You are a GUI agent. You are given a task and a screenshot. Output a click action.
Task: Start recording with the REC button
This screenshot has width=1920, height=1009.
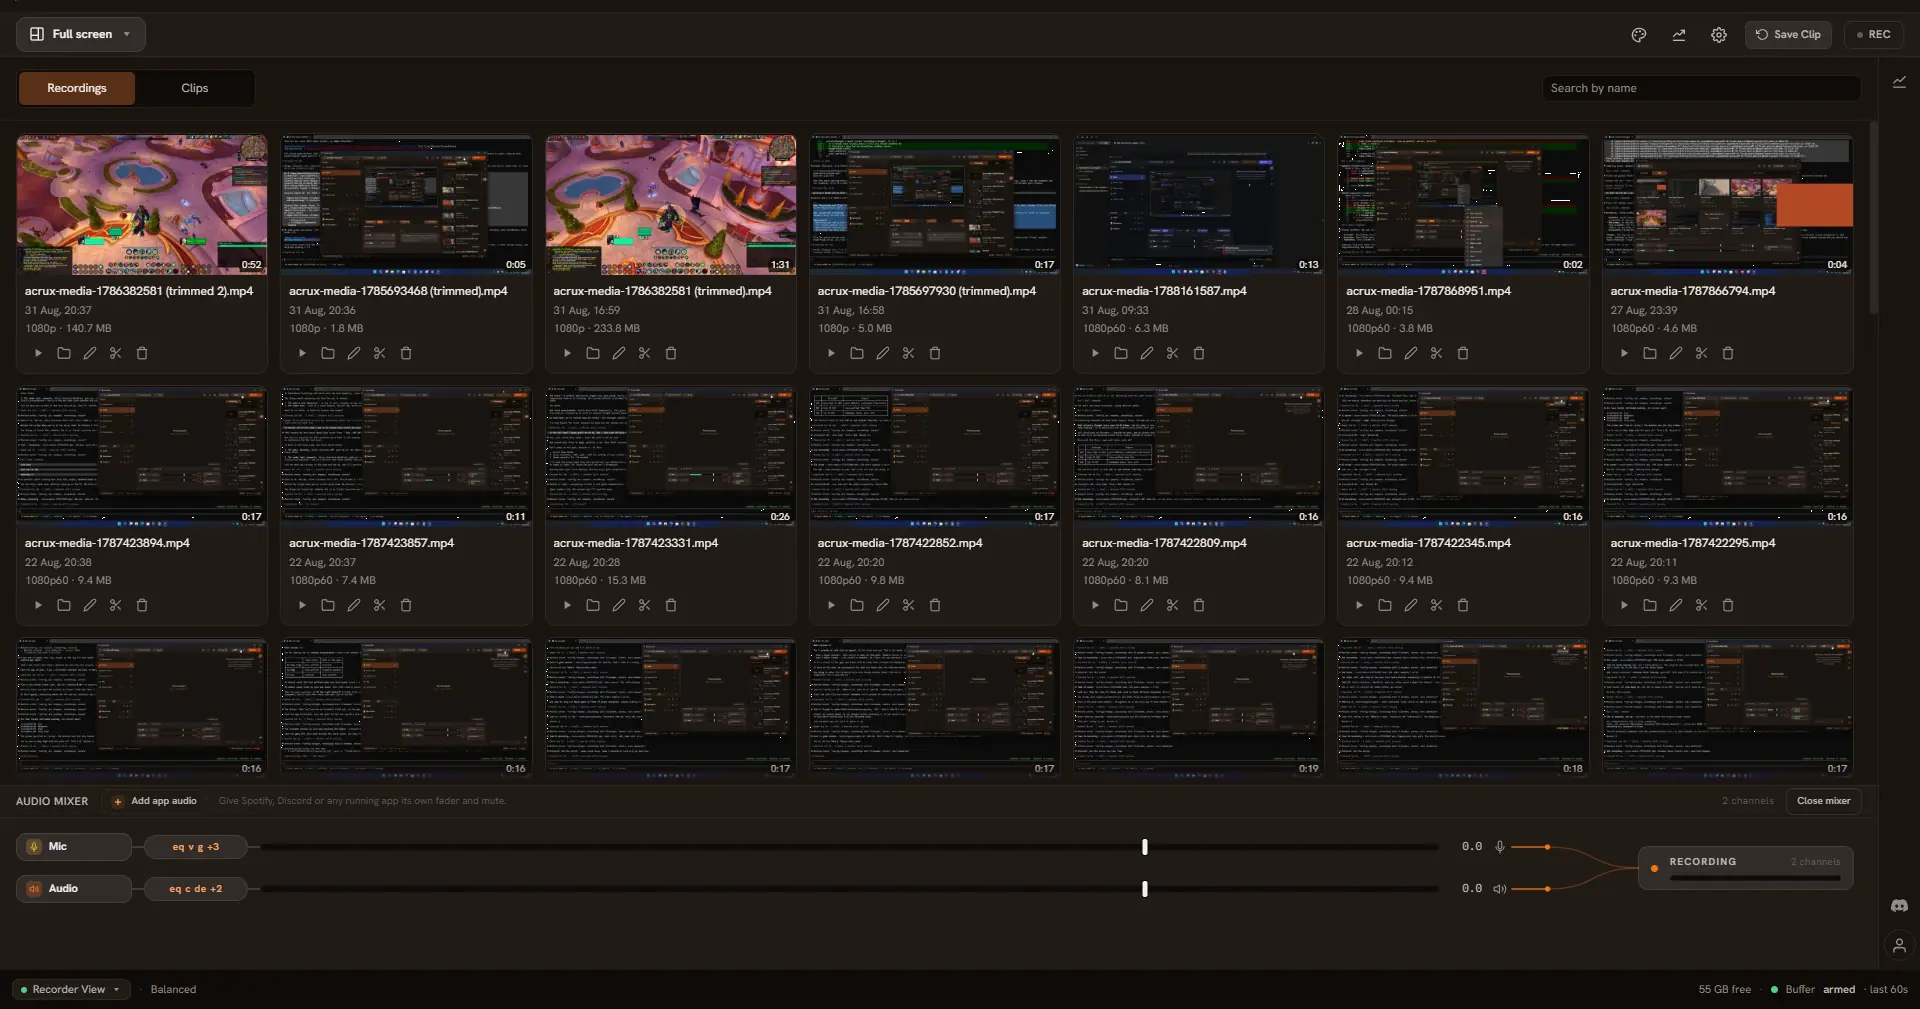[x=1873, y=35]
